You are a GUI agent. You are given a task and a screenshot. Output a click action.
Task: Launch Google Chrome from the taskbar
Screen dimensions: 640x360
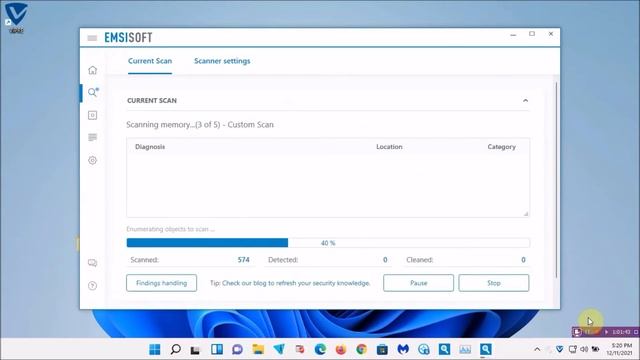click(x=361, y=349)
